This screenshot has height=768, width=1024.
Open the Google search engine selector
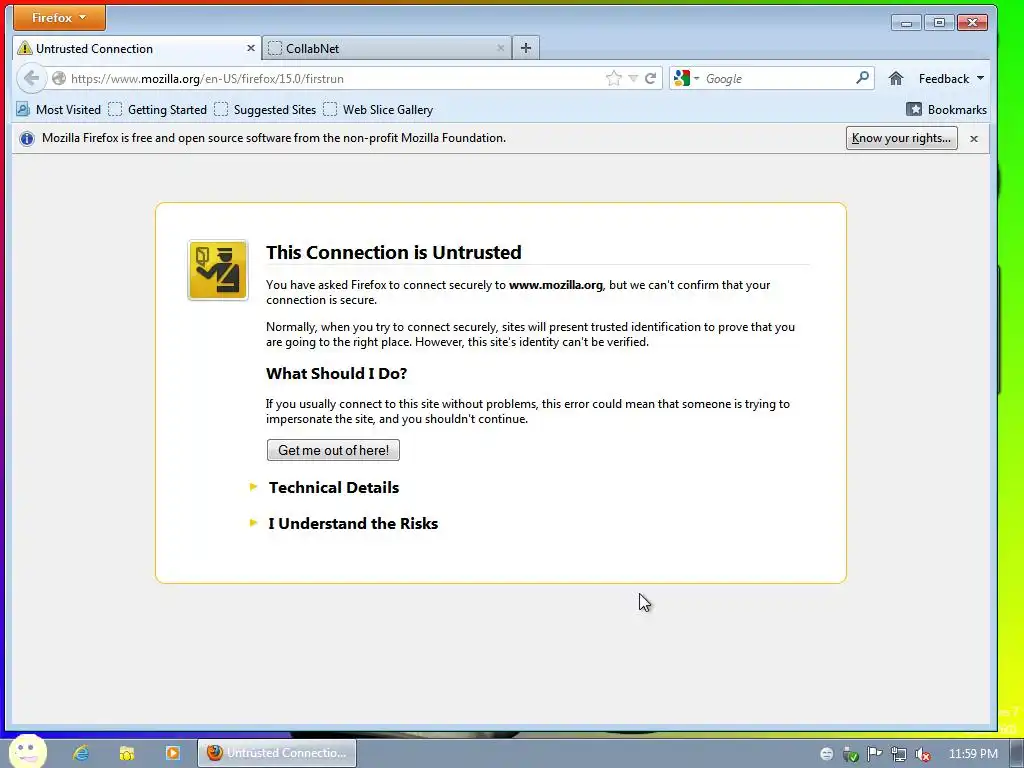(x=686, y=78)
